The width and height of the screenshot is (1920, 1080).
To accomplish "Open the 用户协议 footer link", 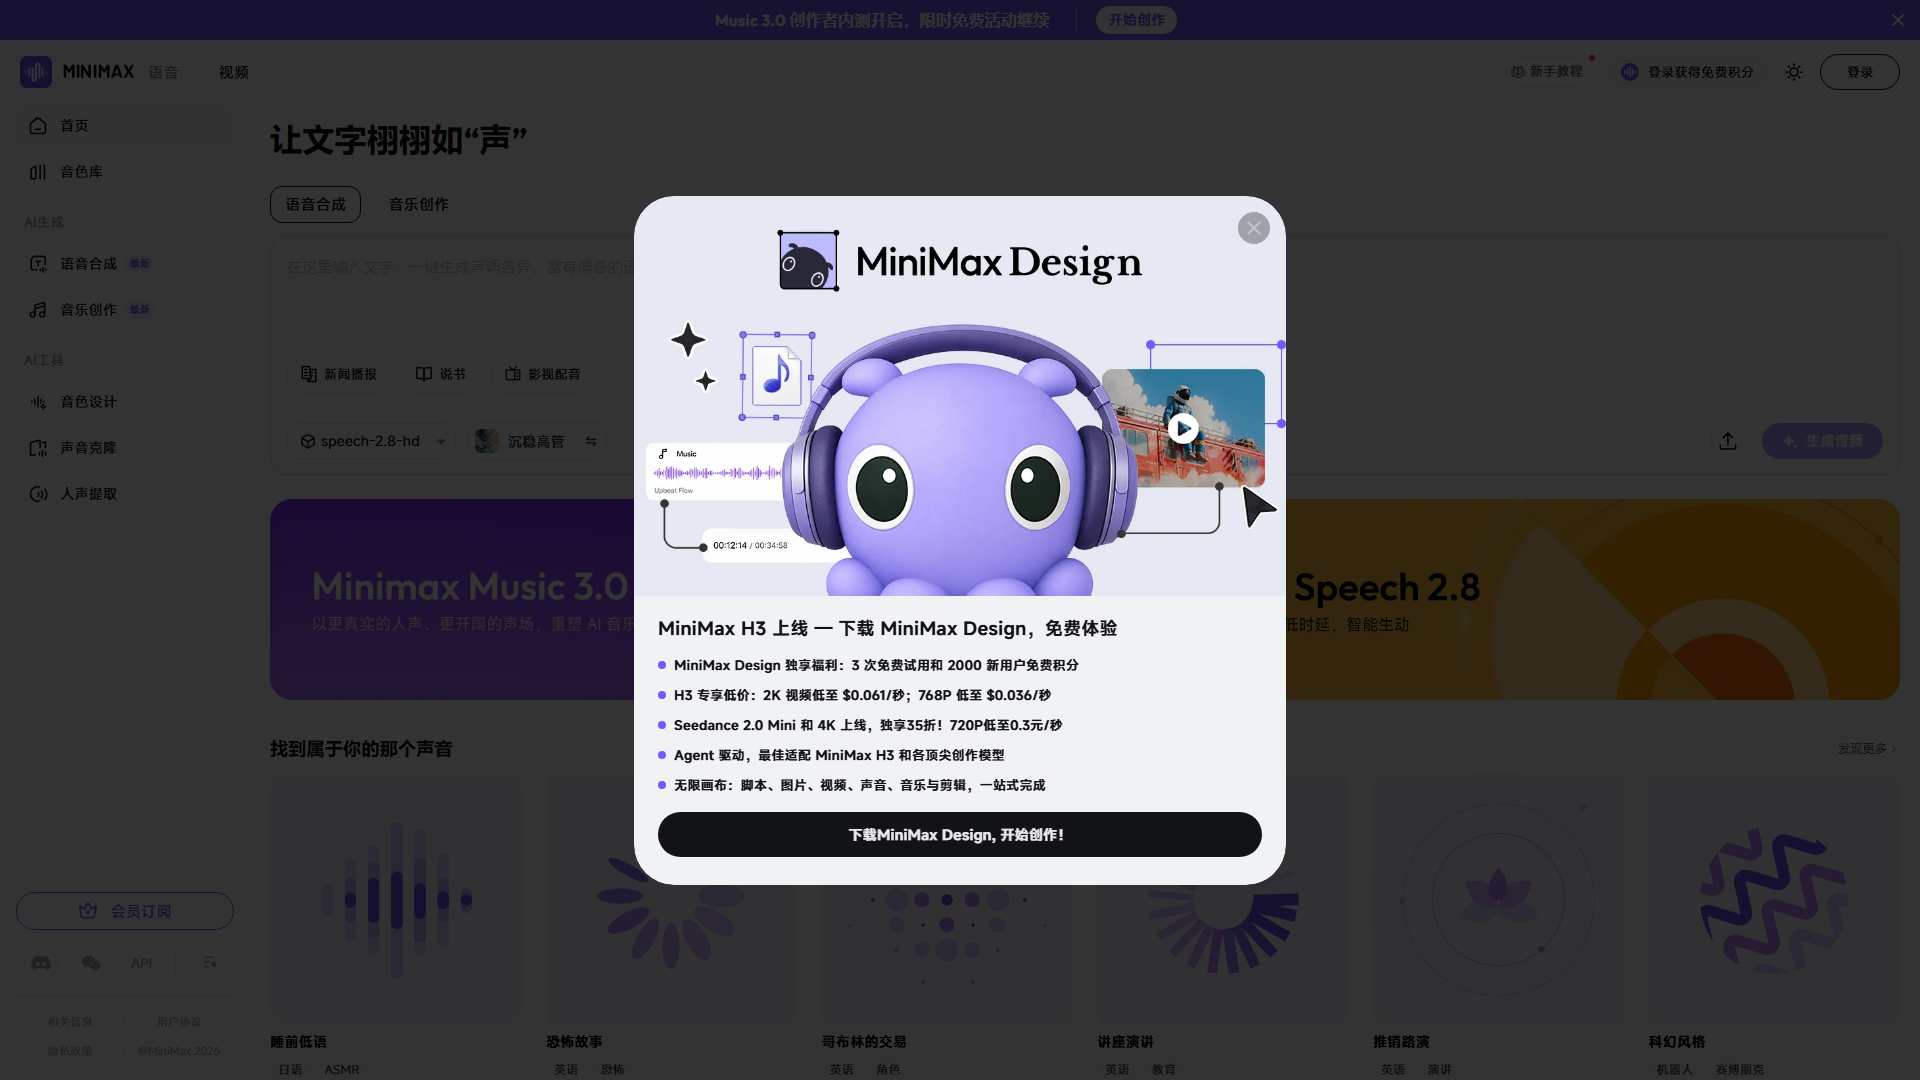I will (179, 1022).
